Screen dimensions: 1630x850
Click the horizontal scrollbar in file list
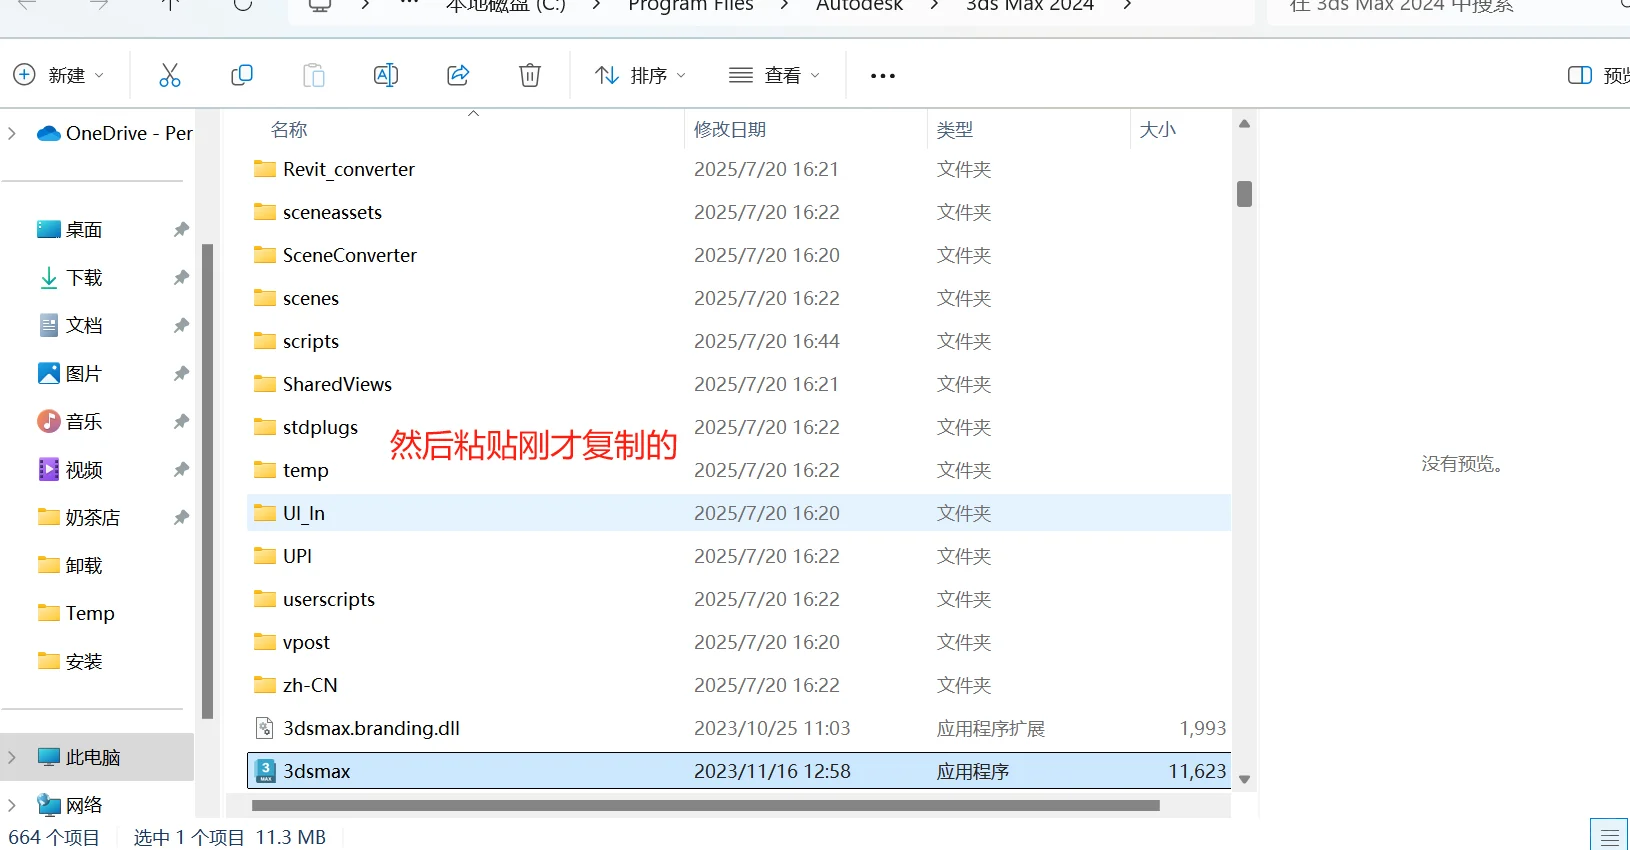tap(706, 805)
